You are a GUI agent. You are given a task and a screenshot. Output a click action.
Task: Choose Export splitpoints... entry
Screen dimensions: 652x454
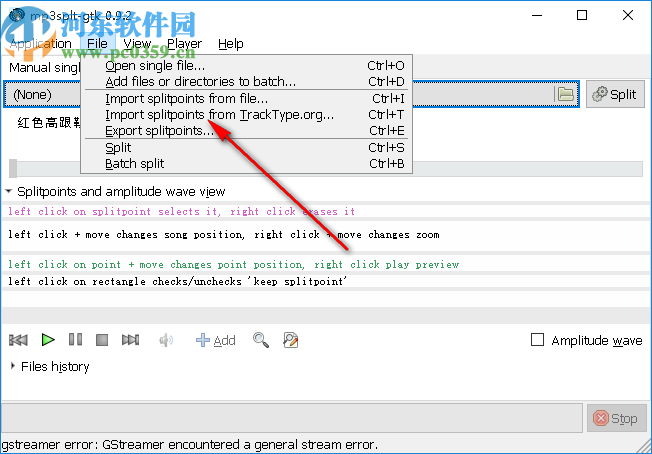click(x=246, y=131)
